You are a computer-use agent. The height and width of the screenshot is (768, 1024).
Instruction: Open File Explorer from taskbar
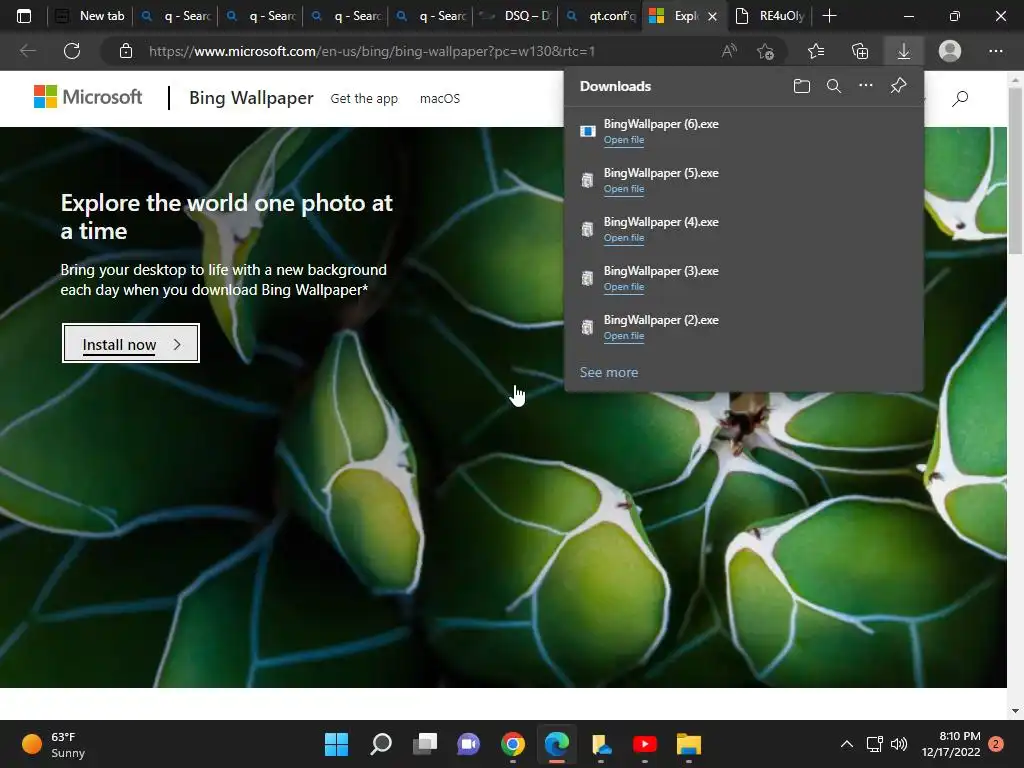click(688, 744)
